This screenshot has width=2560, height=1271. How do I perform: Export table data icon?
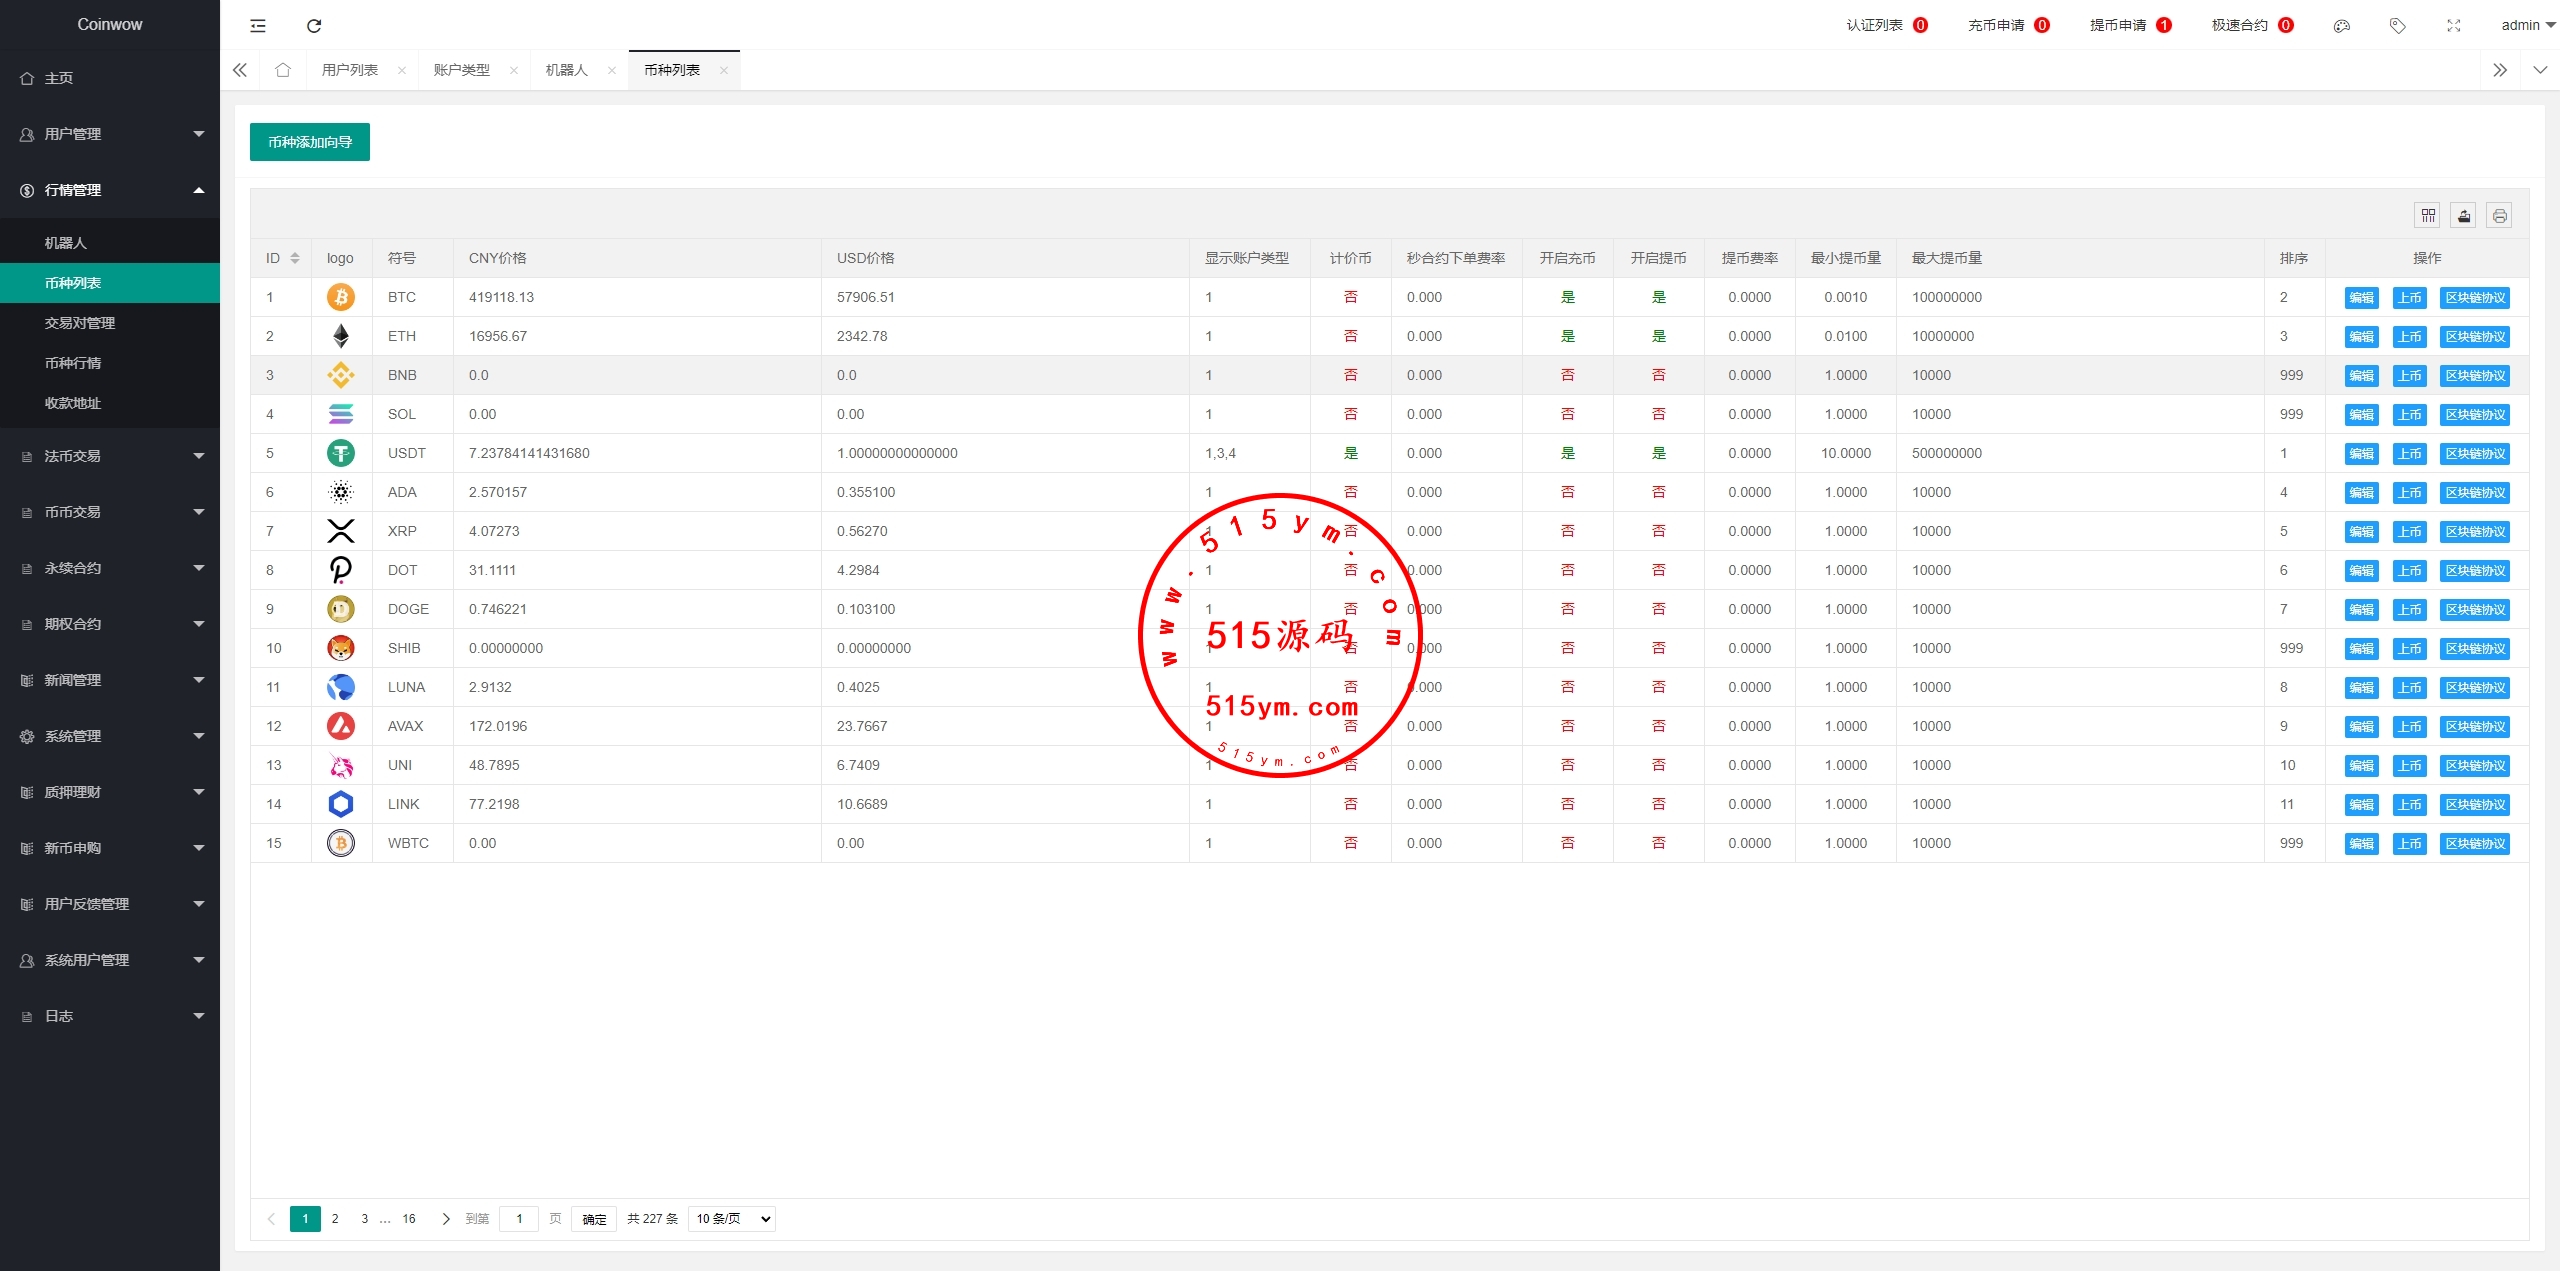pyautogui.click(x=2464, y=215)
